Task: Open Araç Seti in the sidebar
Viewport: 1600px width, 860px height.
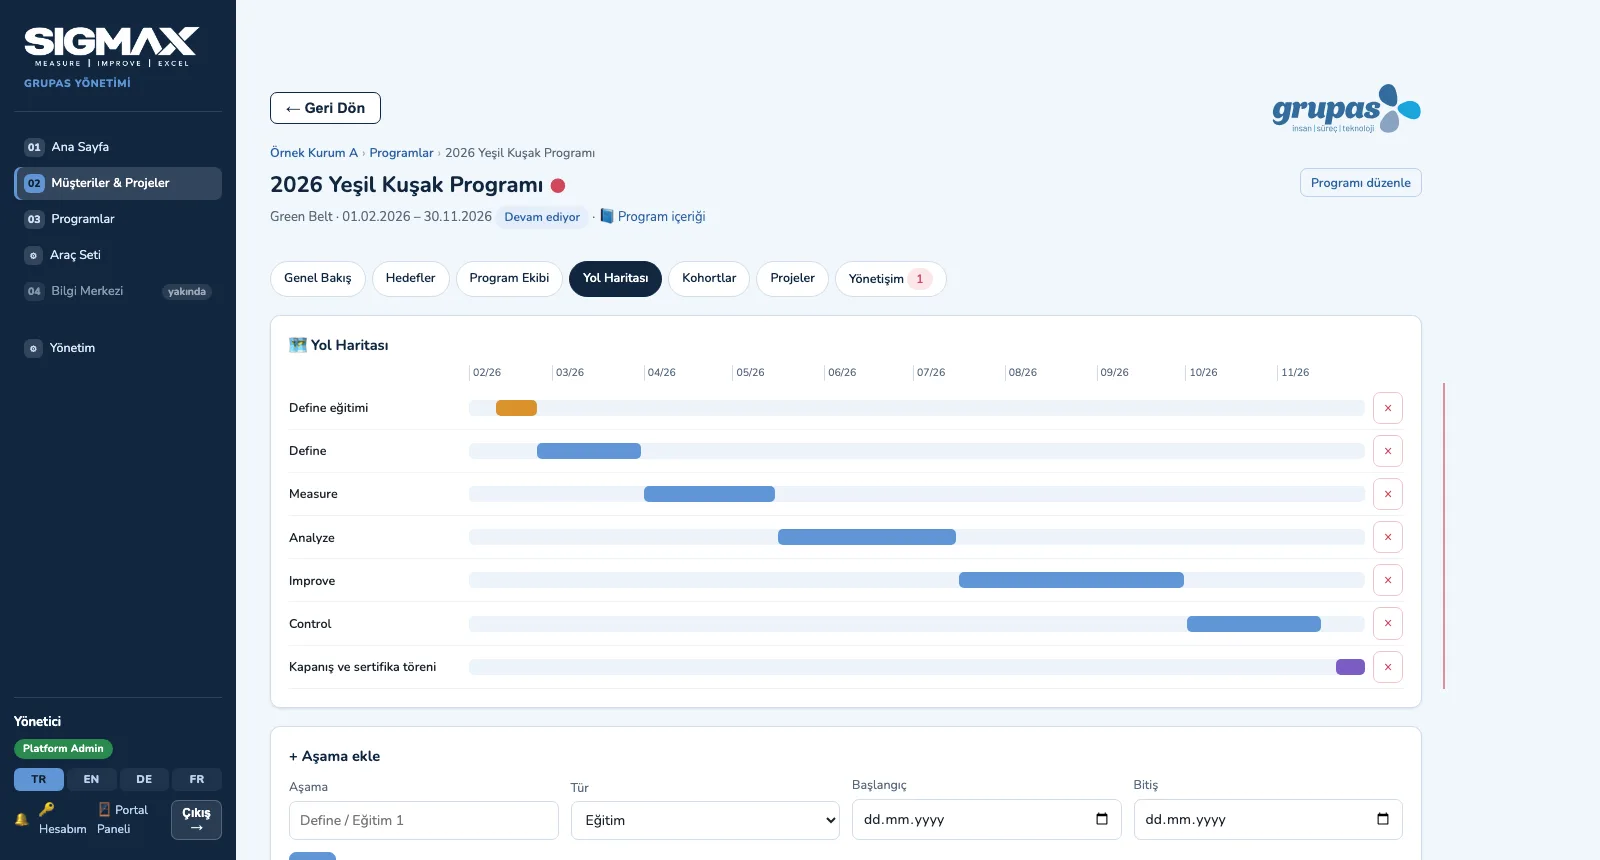Action: coord(118,255)
